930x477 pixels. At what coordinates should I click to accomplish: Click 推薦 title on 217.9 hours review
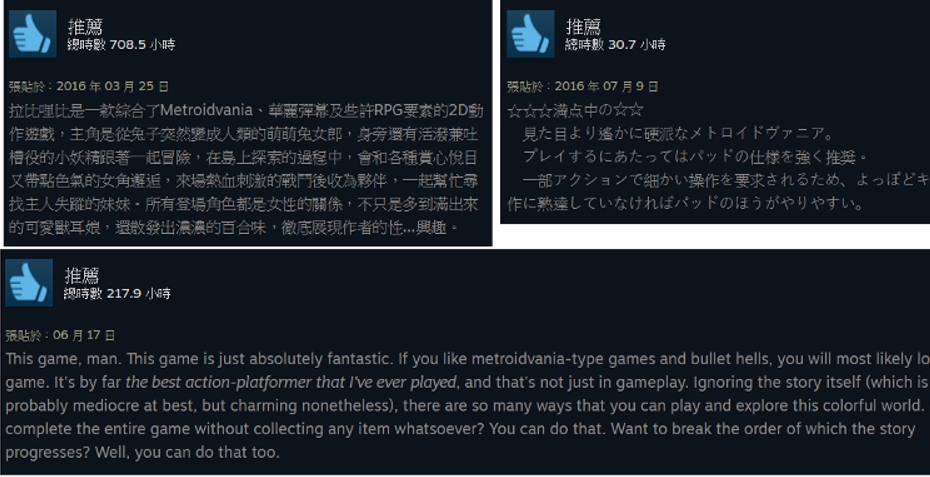coord(82,276)
